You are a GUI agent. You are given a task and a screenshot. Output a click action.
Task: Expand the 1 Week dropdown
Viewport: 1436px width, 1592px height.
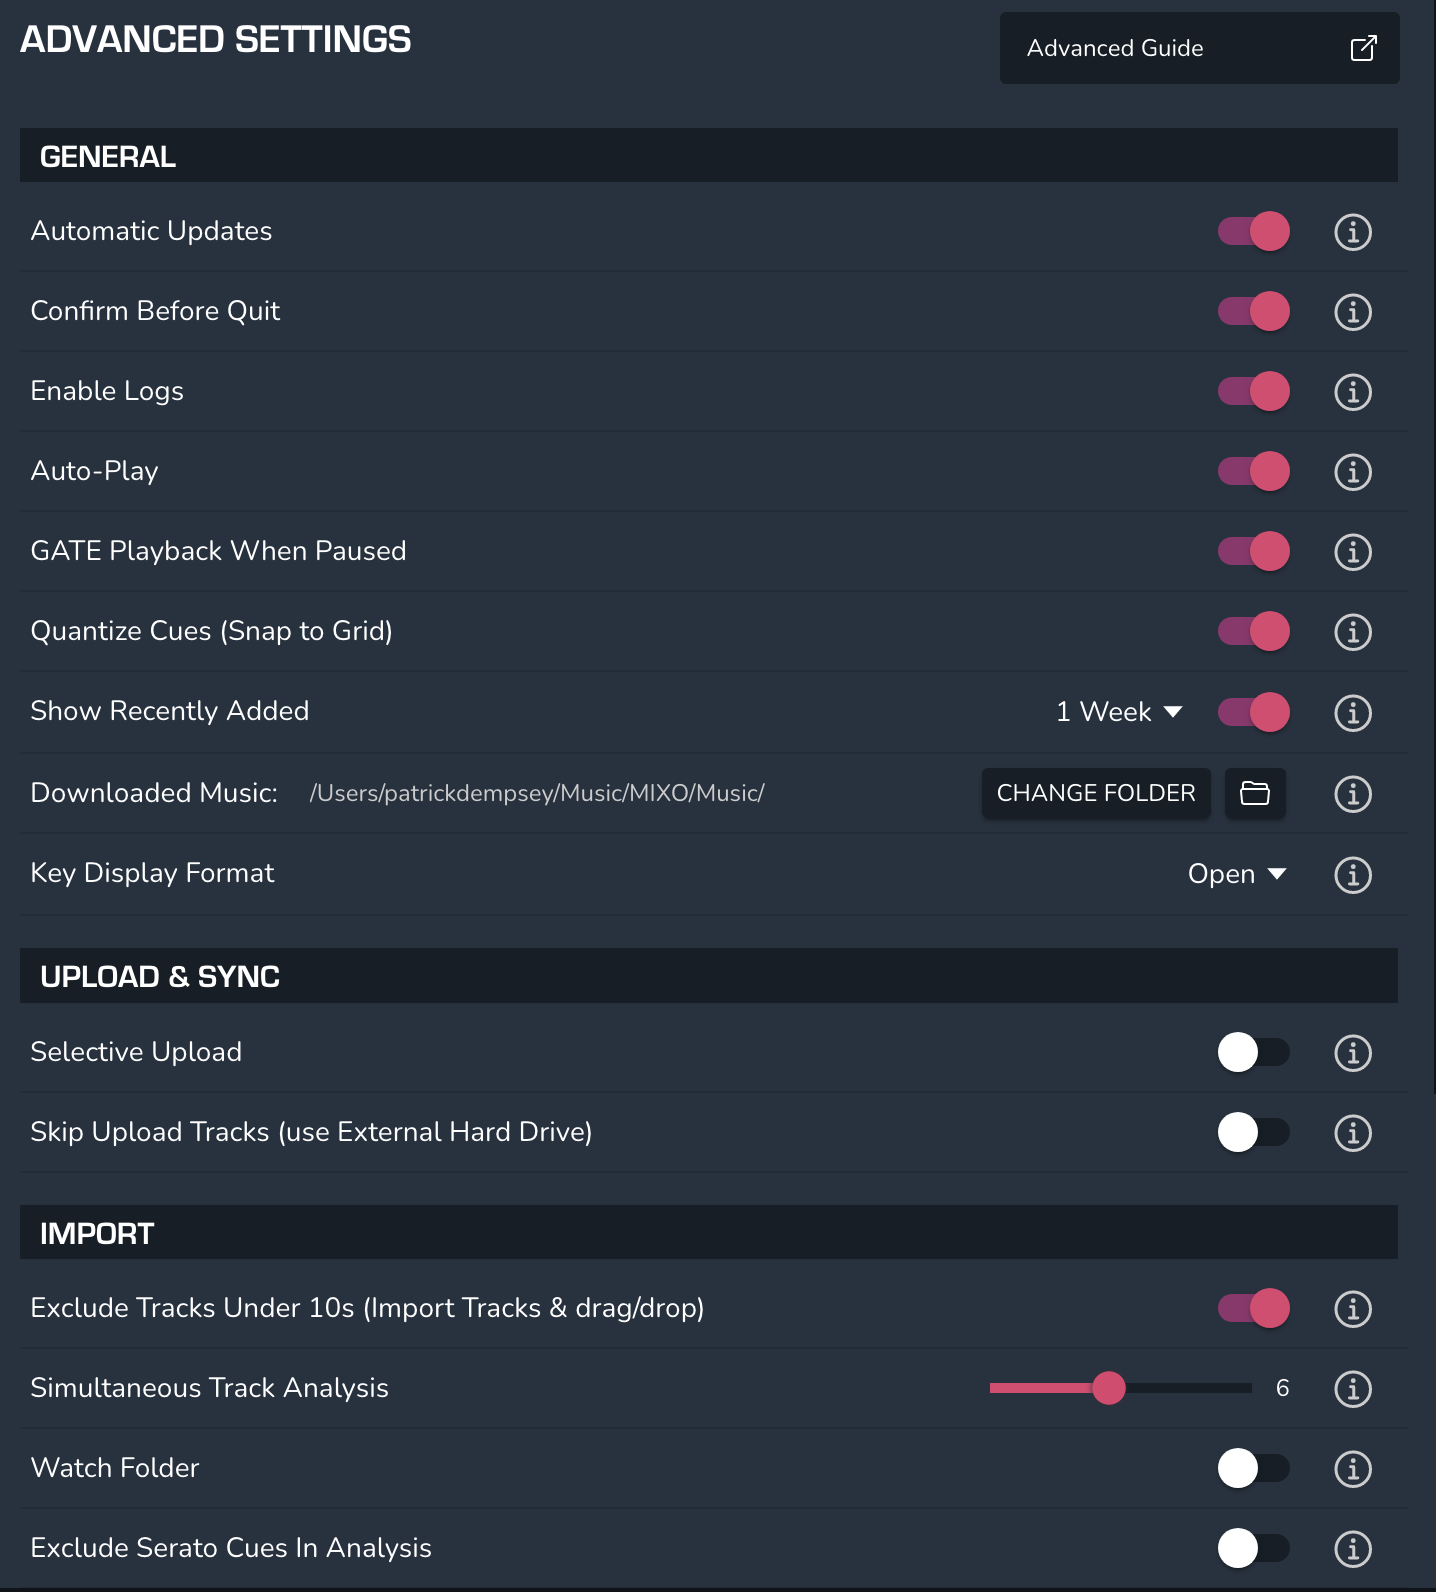(1119, 712)
